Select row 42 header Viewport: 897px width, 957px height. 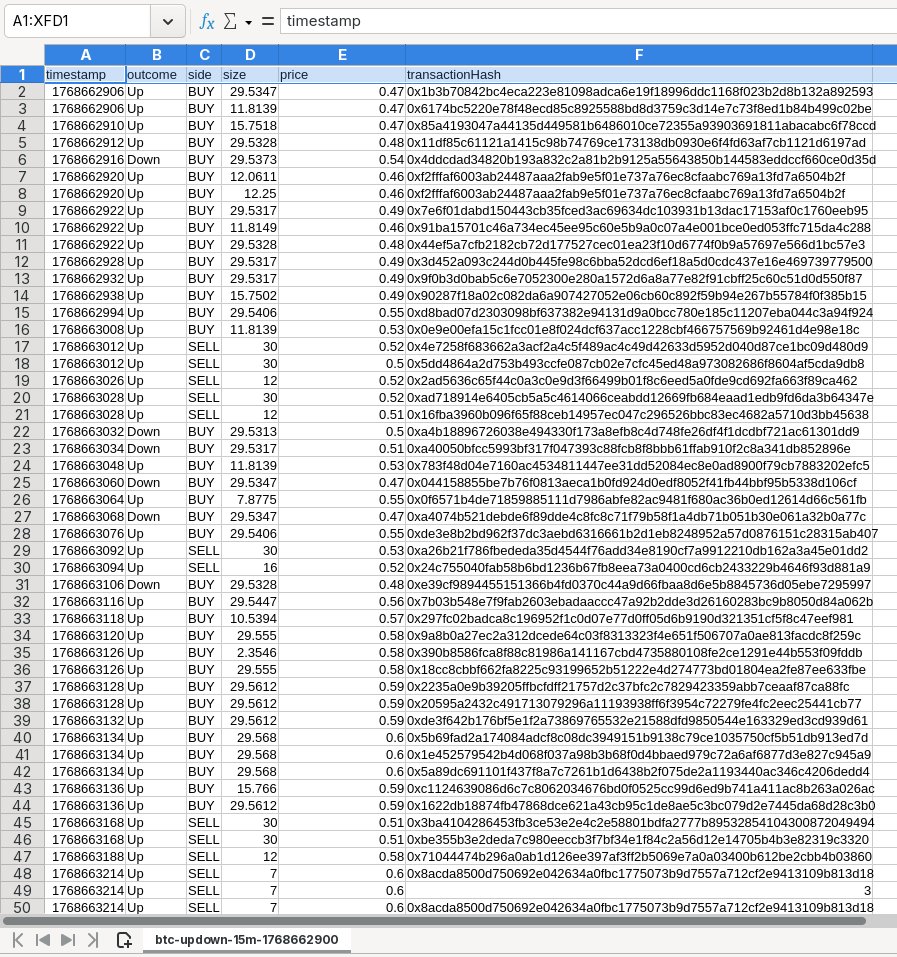(22, 772)
